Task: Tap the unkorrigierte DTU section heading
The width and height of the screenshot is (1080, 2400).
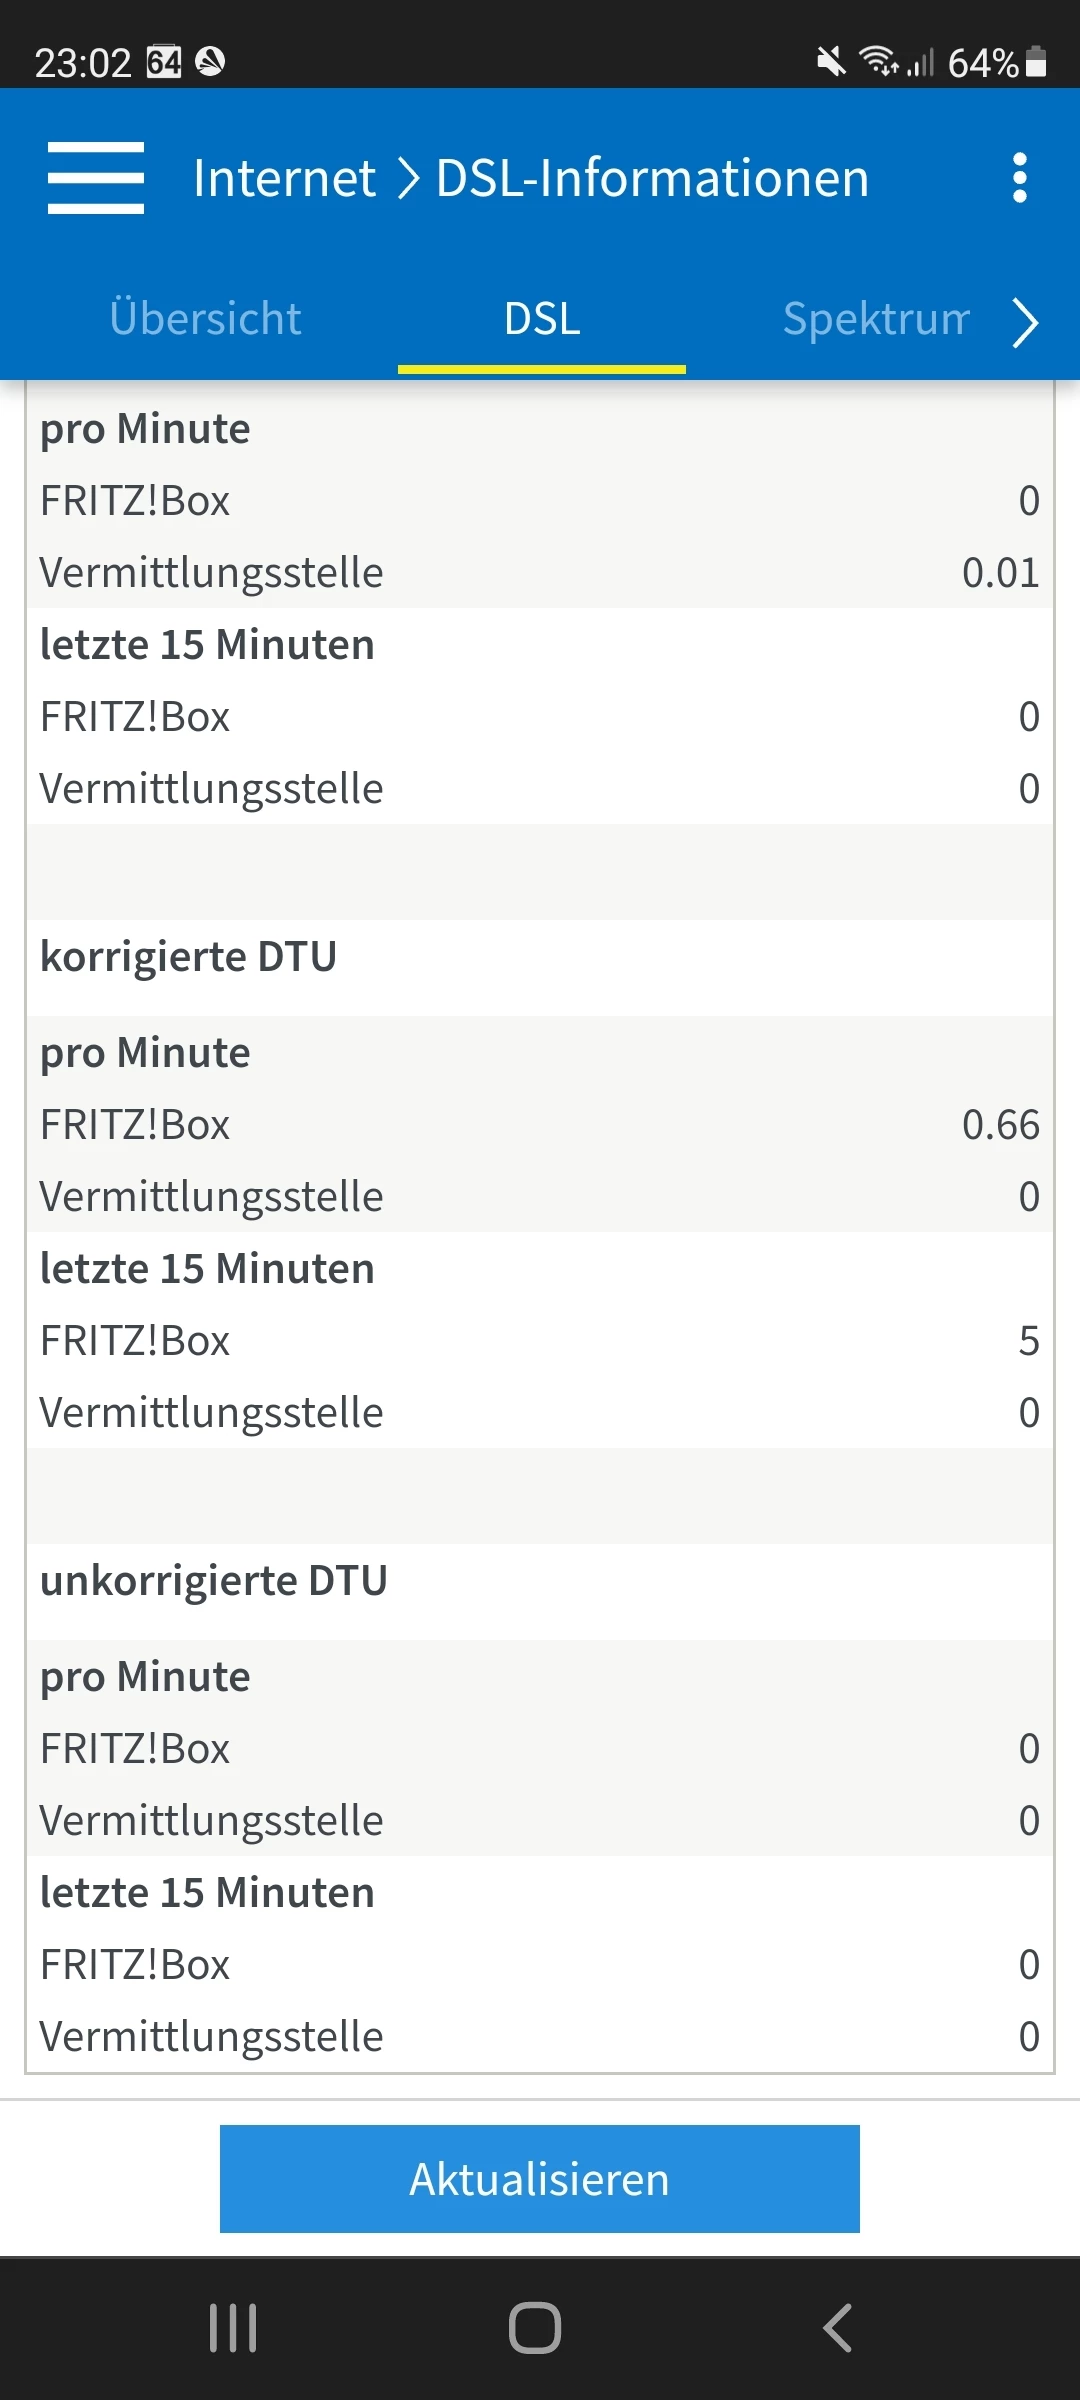Action: click(x=213, y=1581)
